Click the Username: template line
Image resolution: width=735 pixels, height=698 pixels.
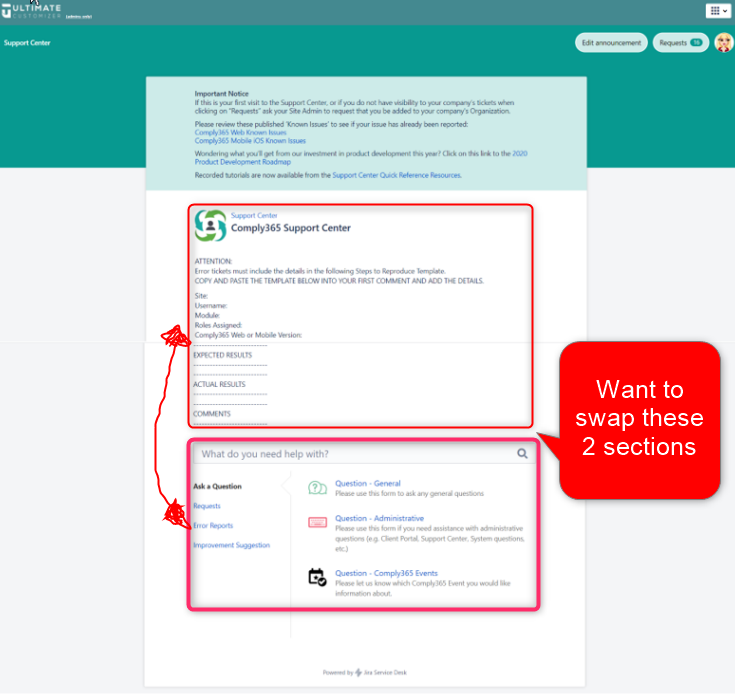pyautogui.click(x=211, y=306)
